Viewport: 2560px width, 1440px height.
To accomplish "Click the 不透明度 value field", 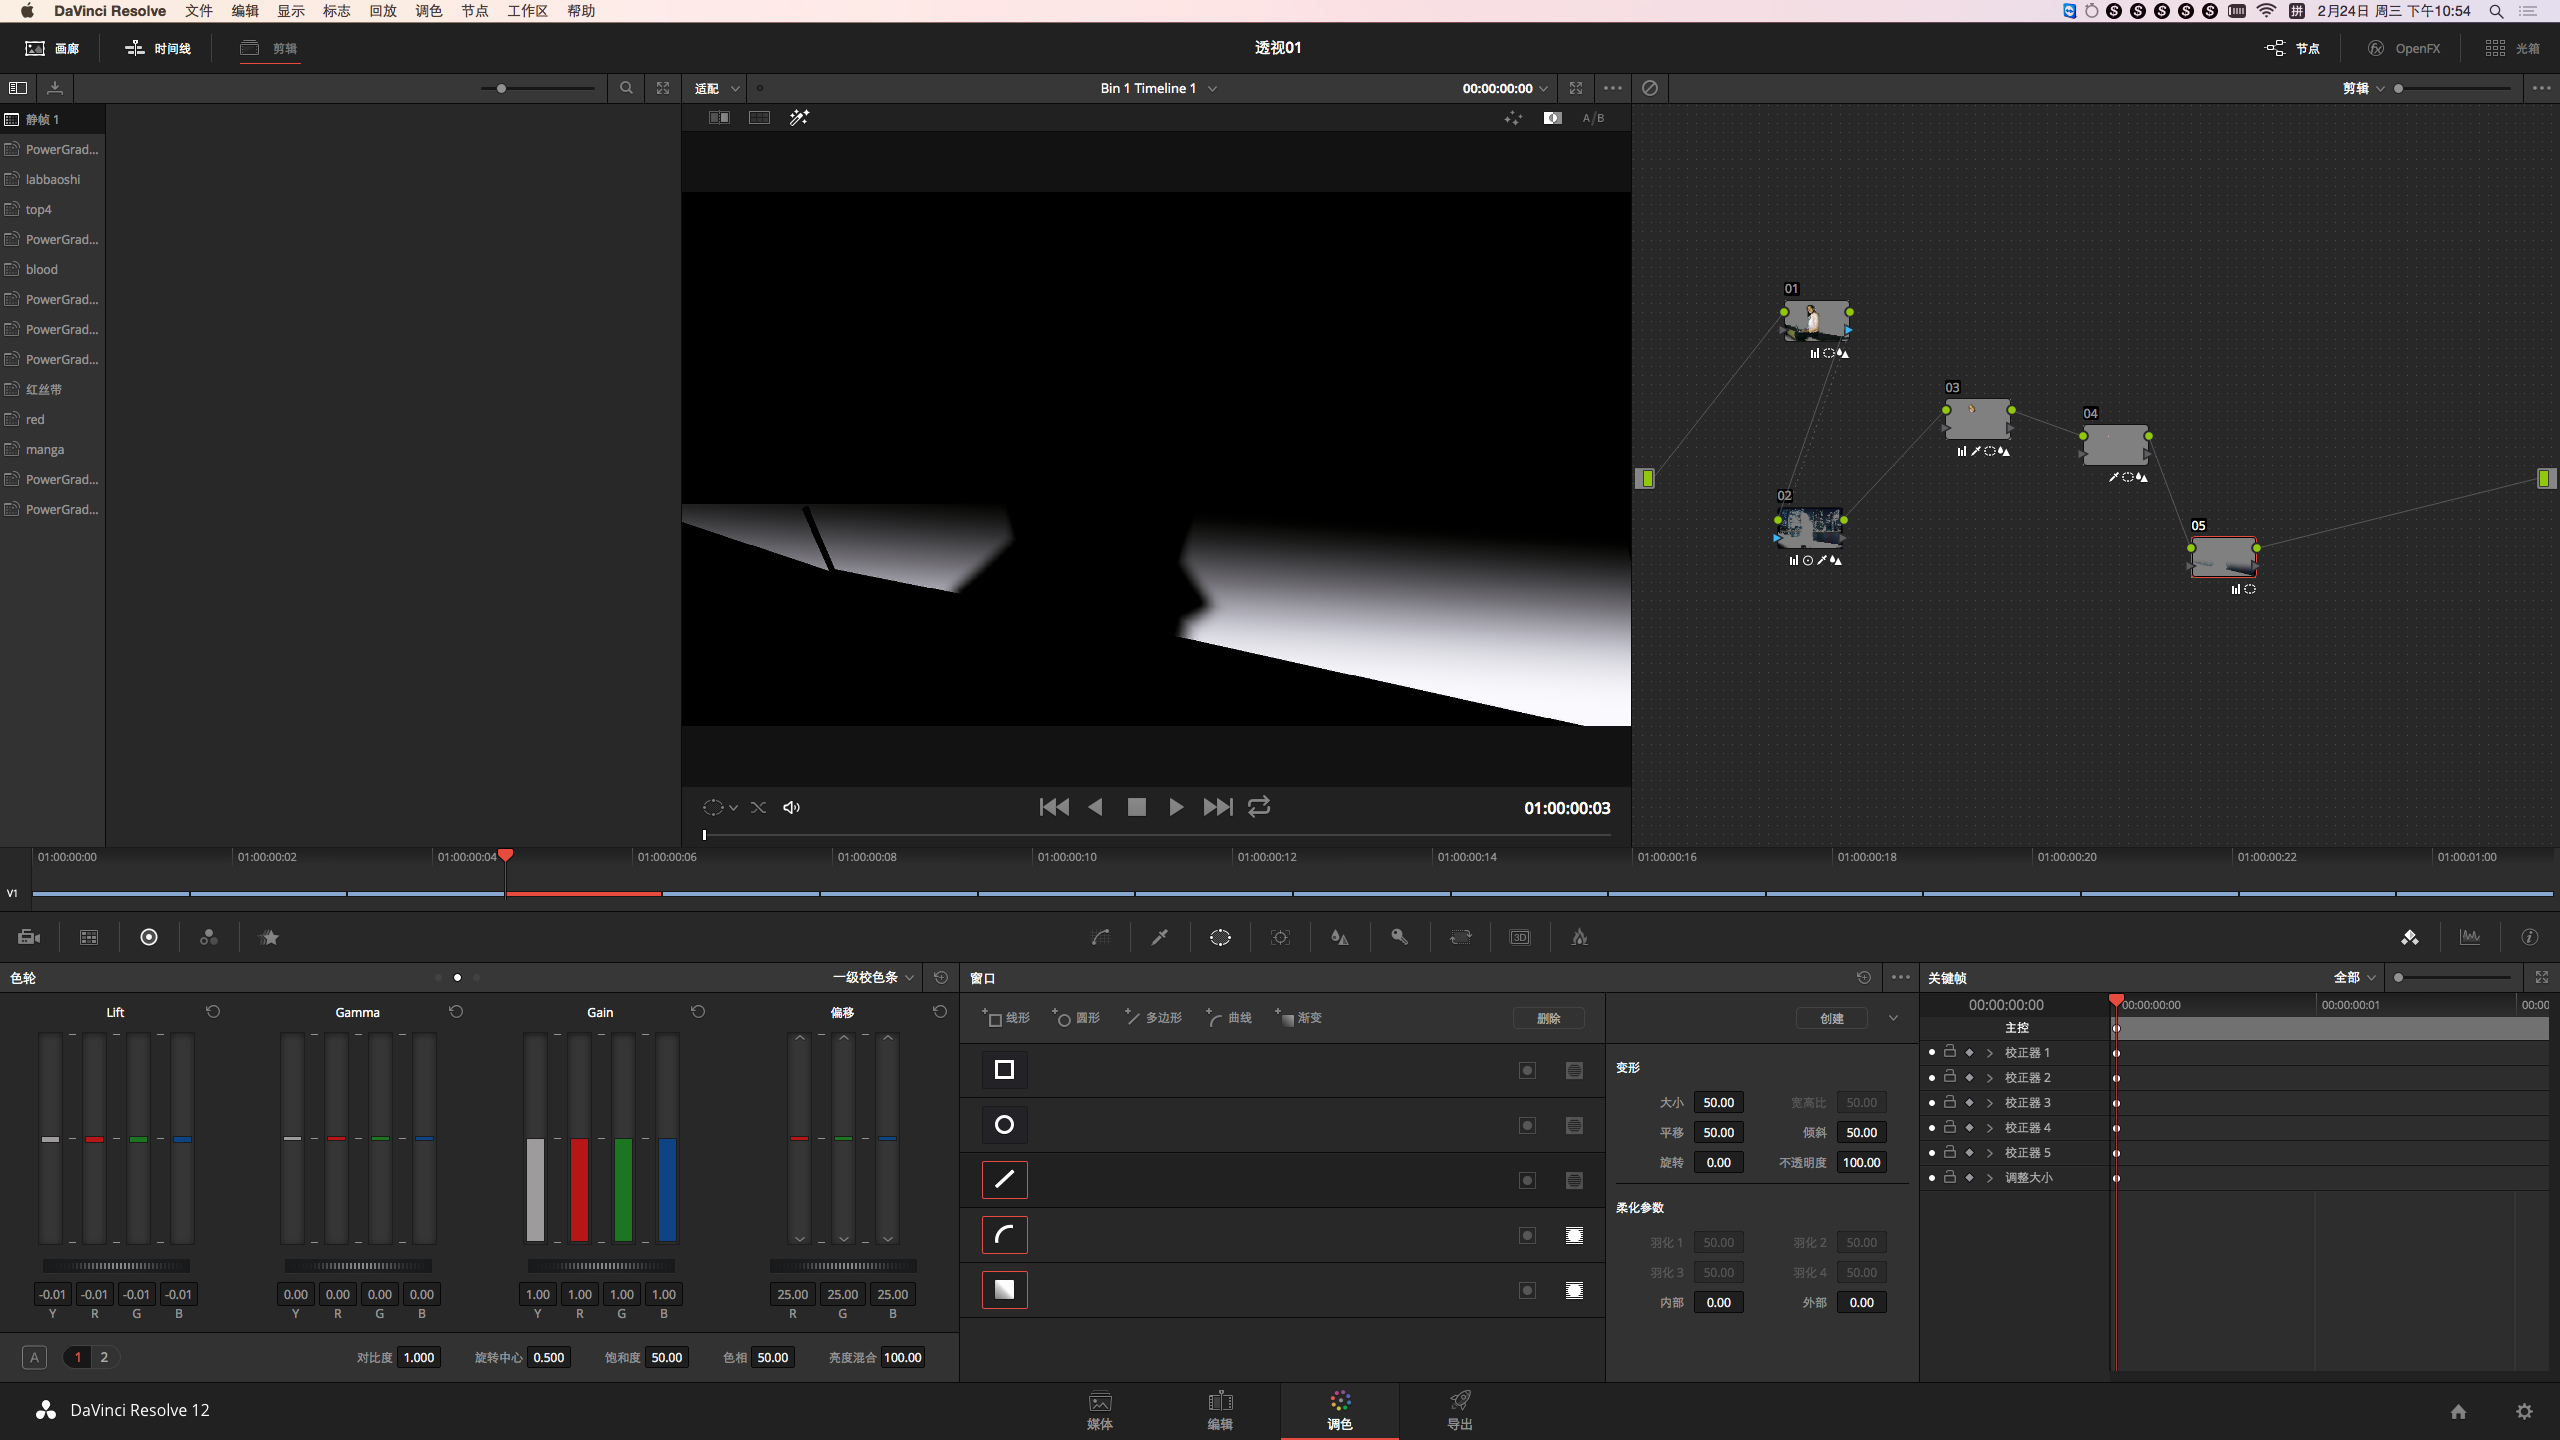I will point(1861,1162).
